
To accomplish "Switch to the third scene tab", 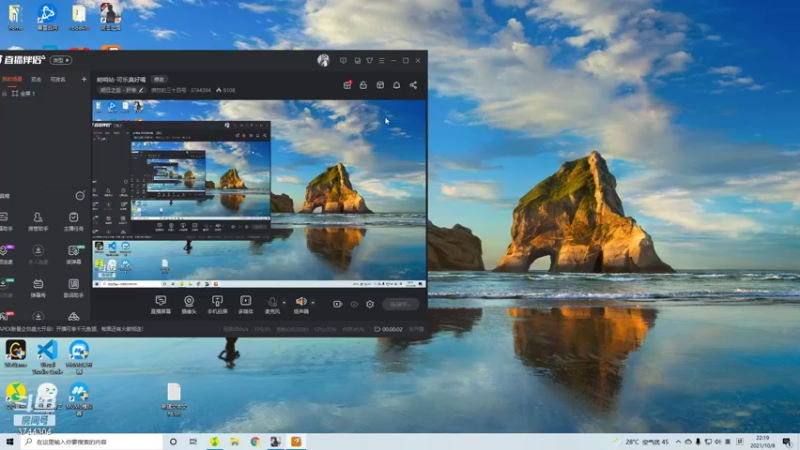I will point(58,79).
